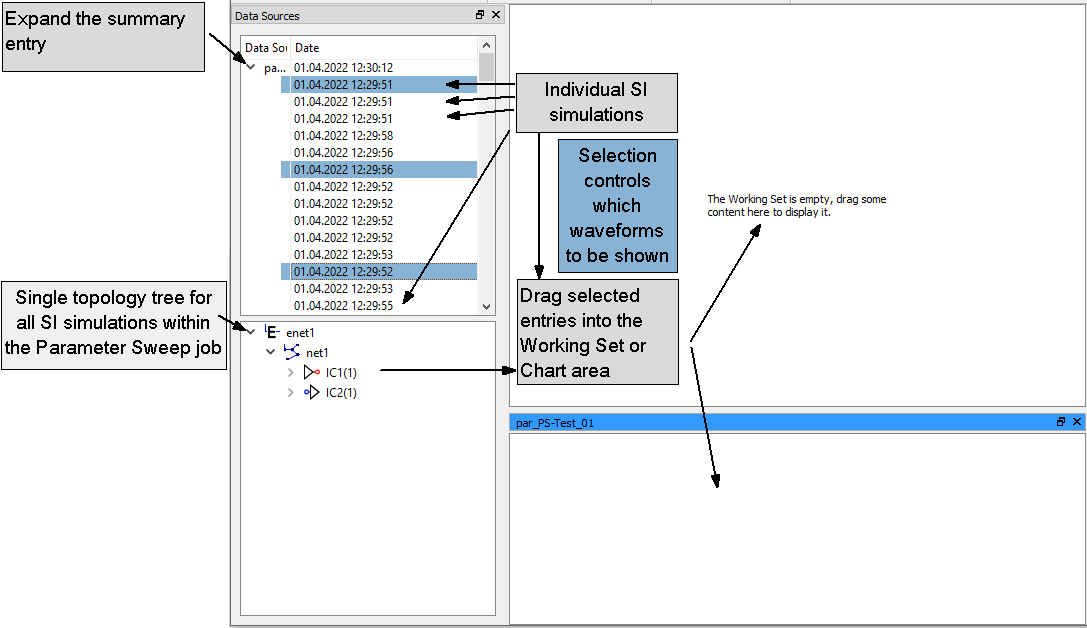Click the IC2(1) receiver pin icon
1087x628 pixels.
click(311, 393)
